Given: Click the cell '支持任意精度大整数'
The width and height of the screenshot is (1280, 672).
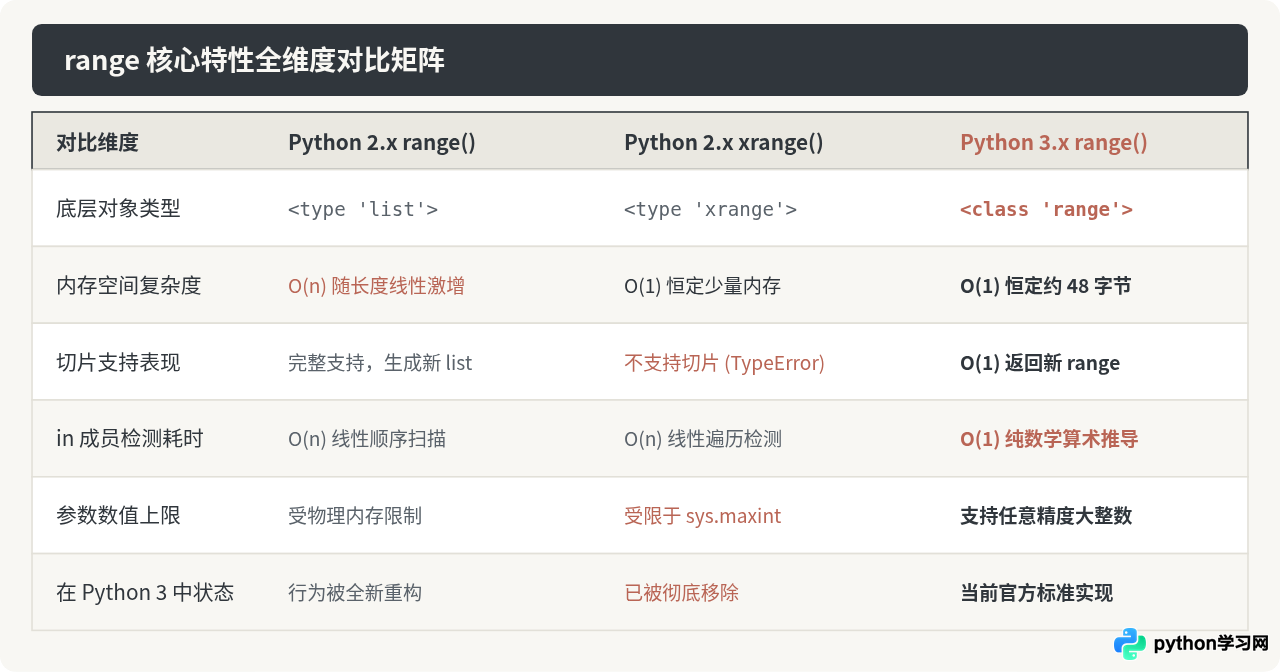Looking at the screenshot, I should 1046,516.
